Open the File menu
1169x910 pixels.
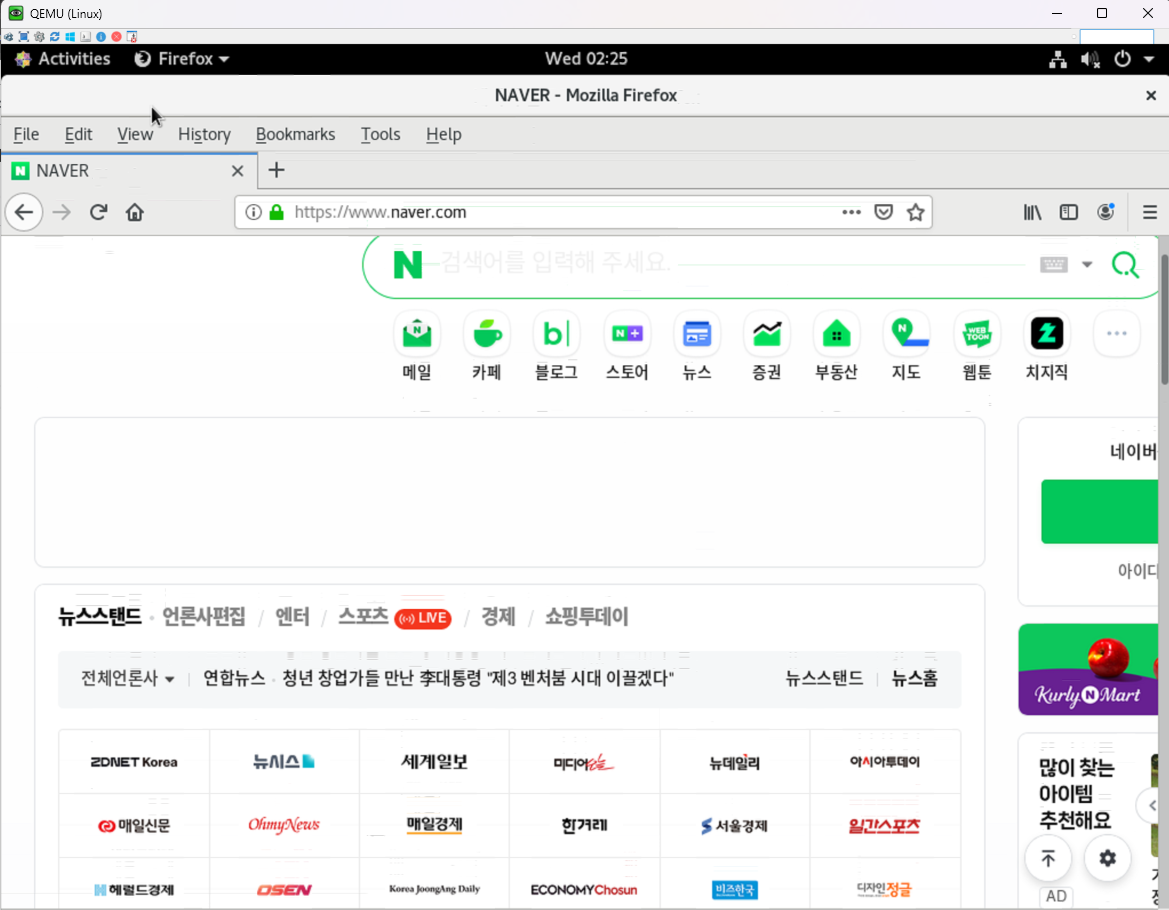[26, 134]
